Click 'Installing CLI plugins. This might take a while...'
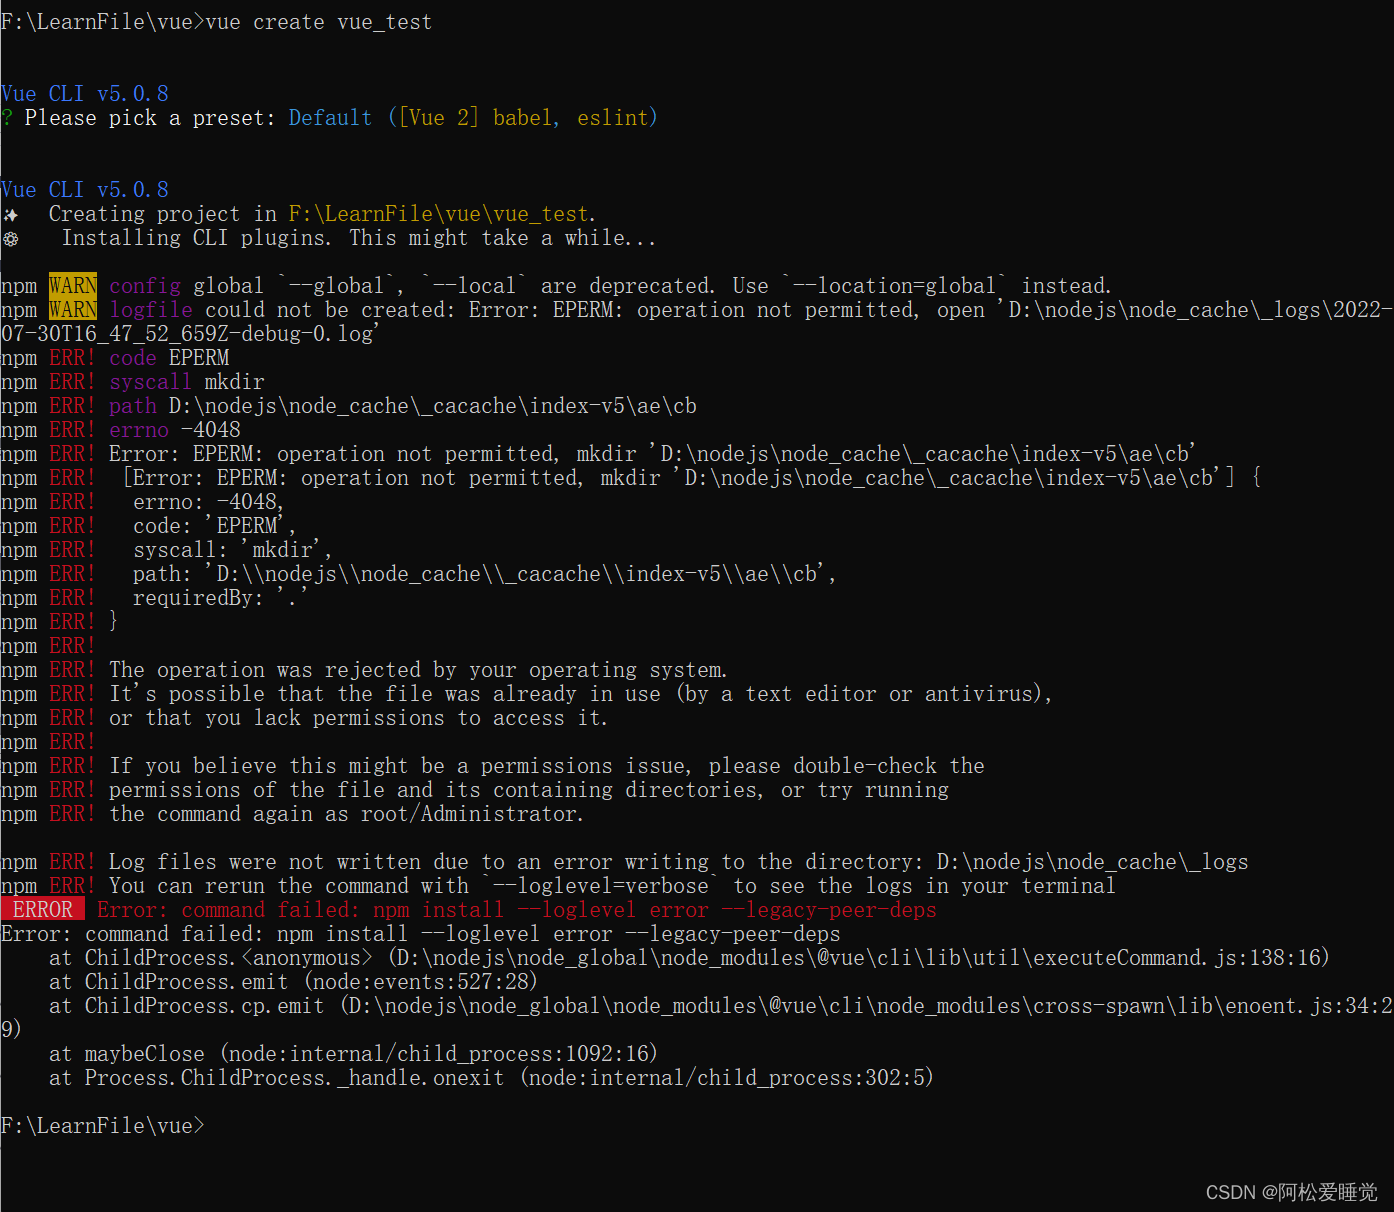 (x=359, y=238)
